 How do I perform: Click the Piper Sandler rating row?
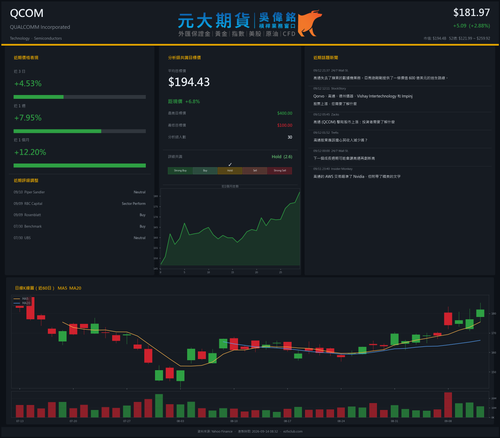pos(80,192)
